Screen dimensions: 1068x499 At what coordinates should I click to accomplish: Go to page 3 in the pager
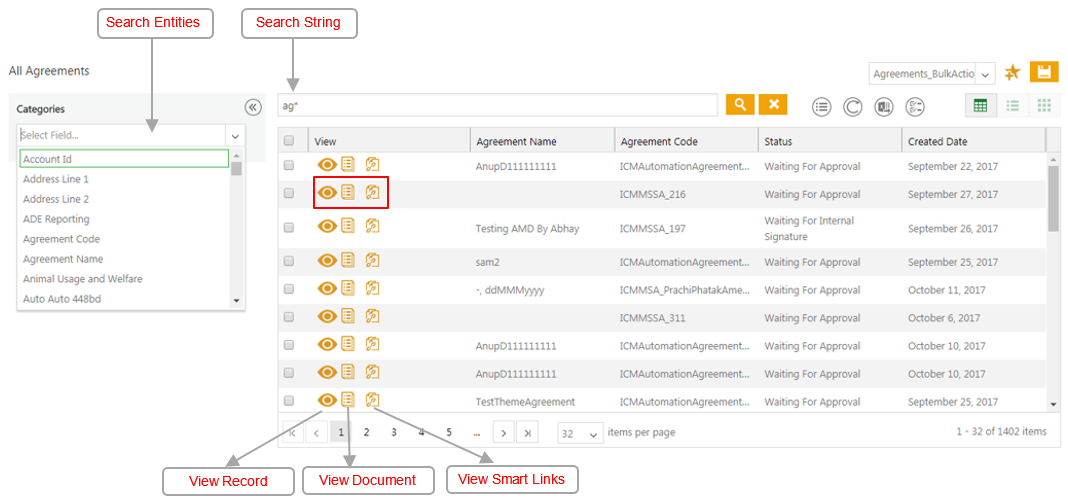[394, 432]
